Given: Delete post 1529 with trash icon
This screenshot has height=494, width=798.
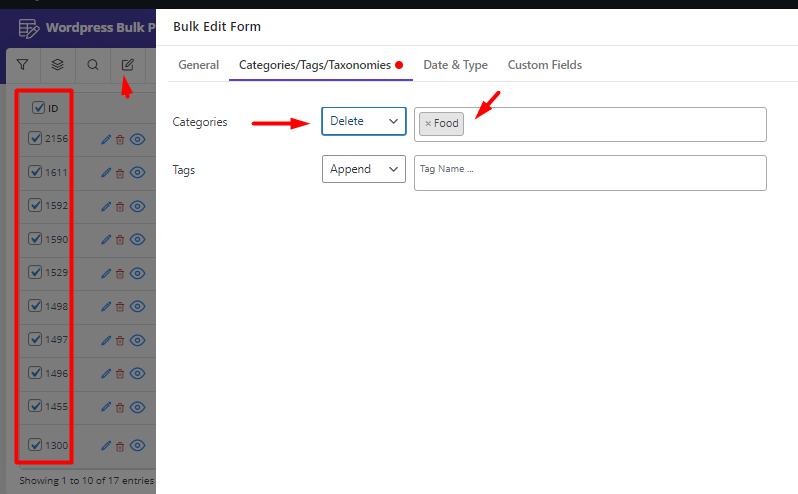Looking at the screenshot, I should point(120,274).
